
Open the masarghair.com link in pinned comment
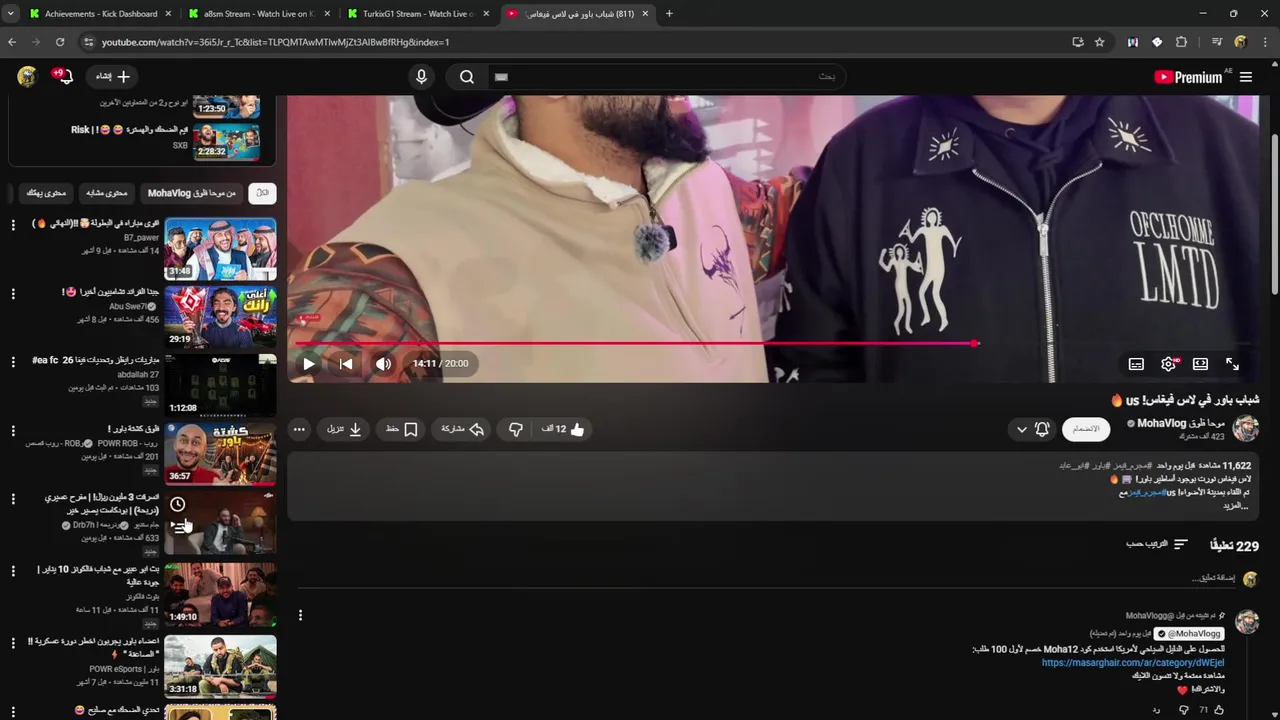1132,662
